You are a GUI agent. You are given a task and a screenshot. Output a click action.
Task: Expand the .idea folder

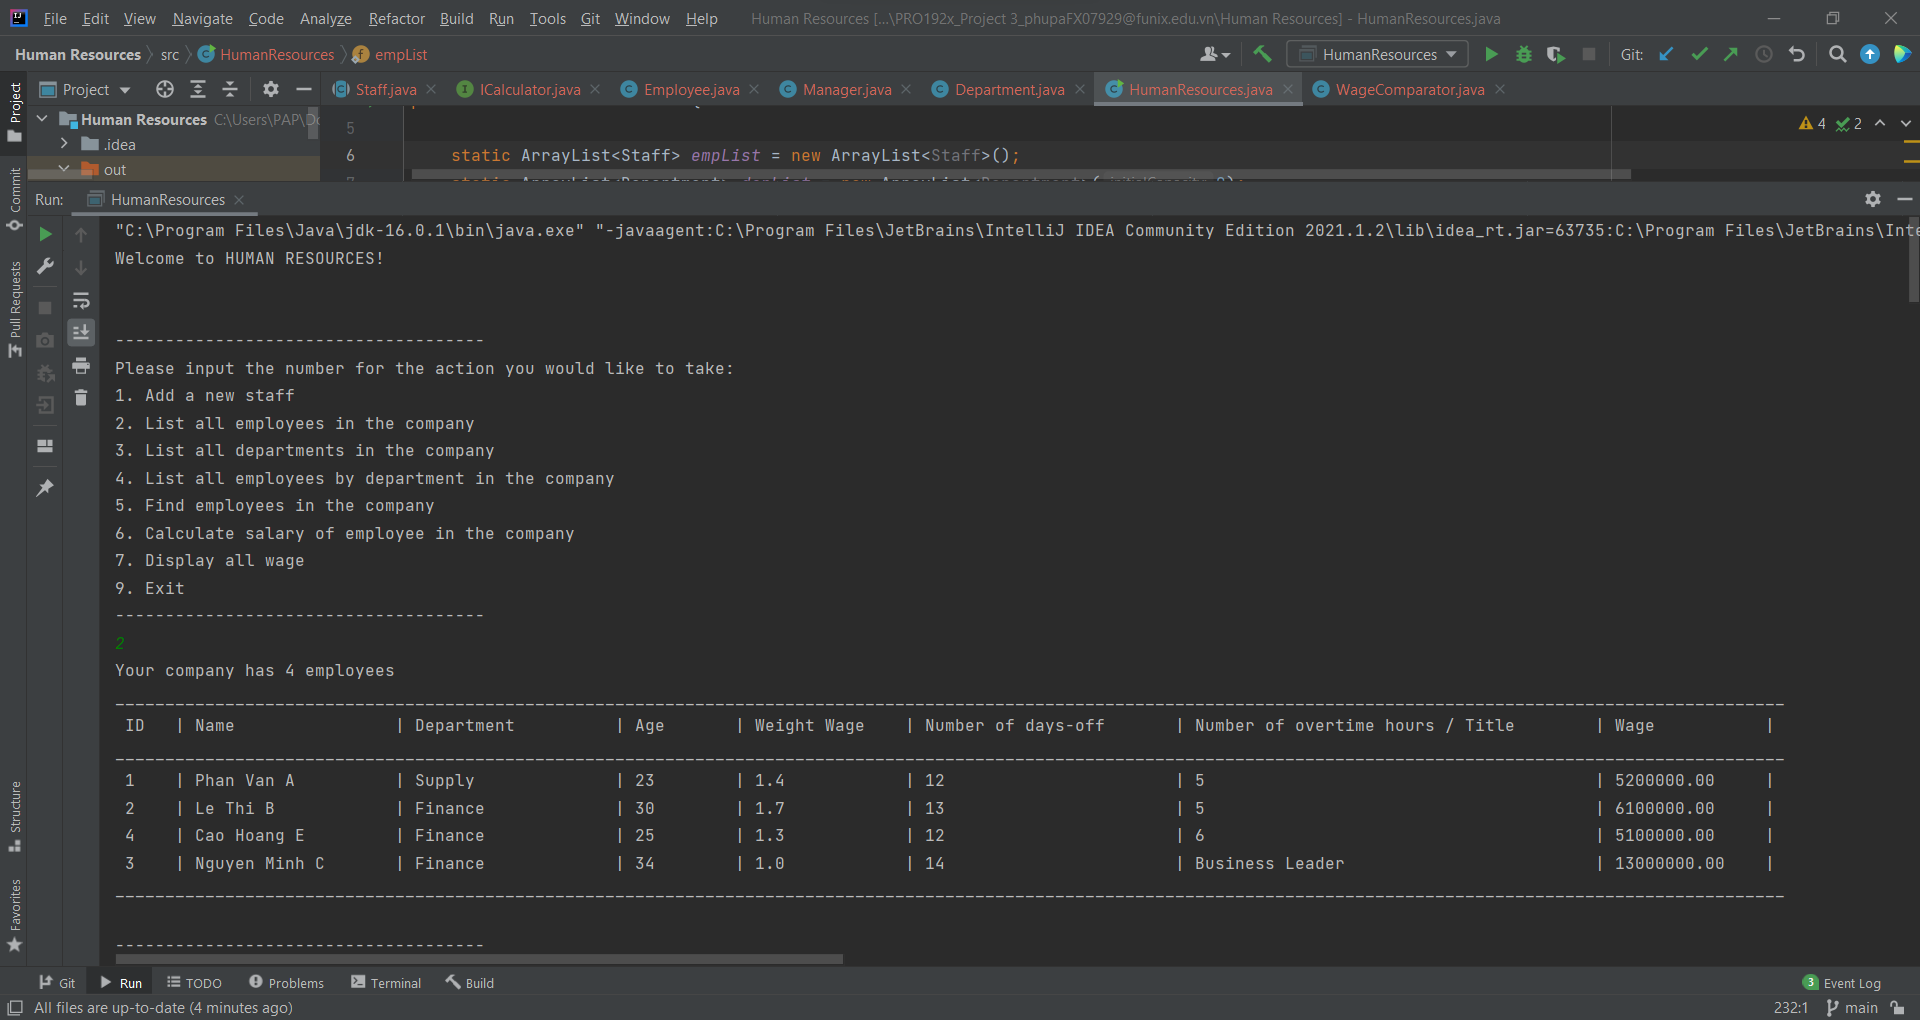tap(64, 144)
